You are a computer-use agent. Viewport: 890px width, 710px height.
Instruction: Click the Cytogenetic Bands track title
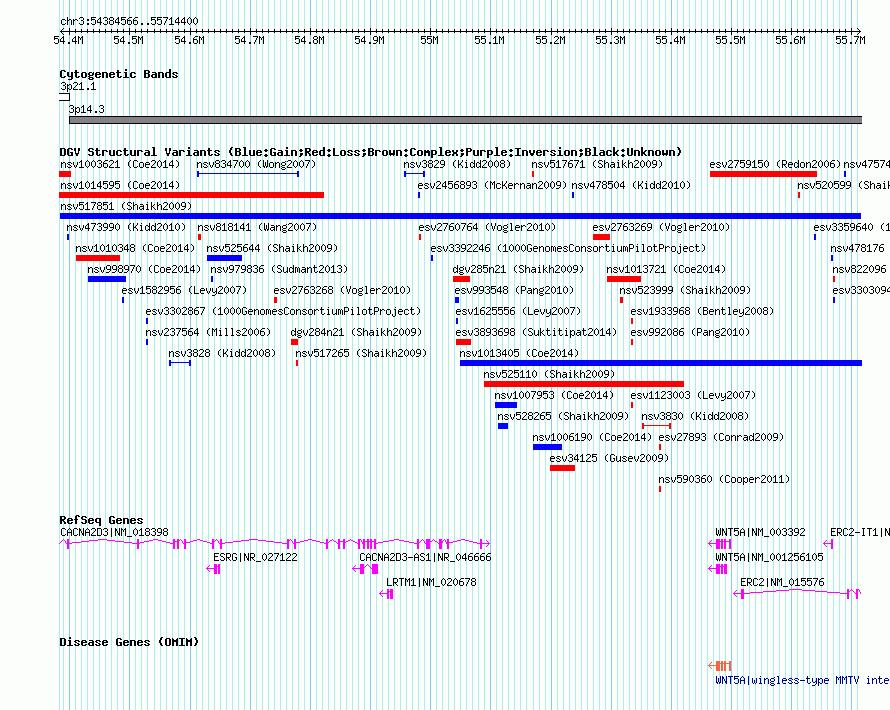(119, 74)
